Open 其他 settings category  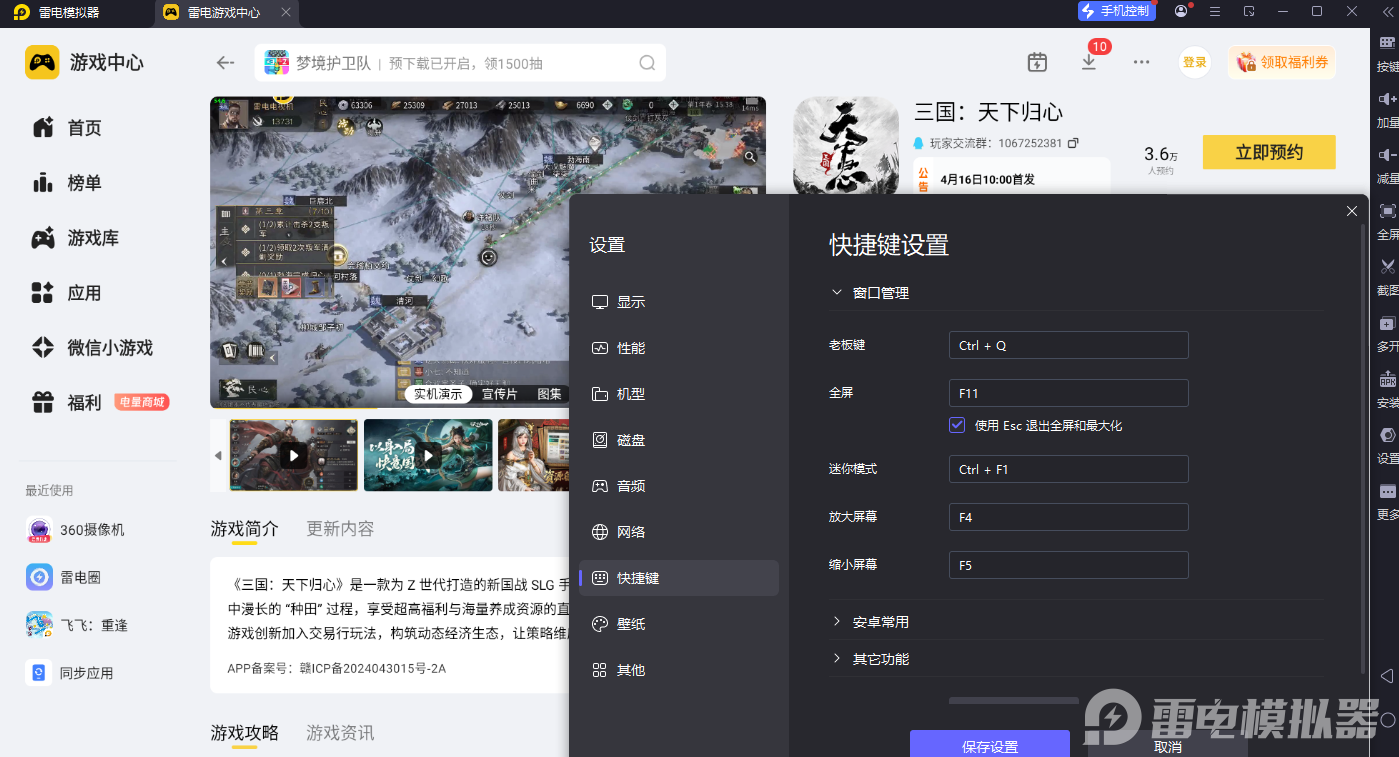tap(679, 670)
